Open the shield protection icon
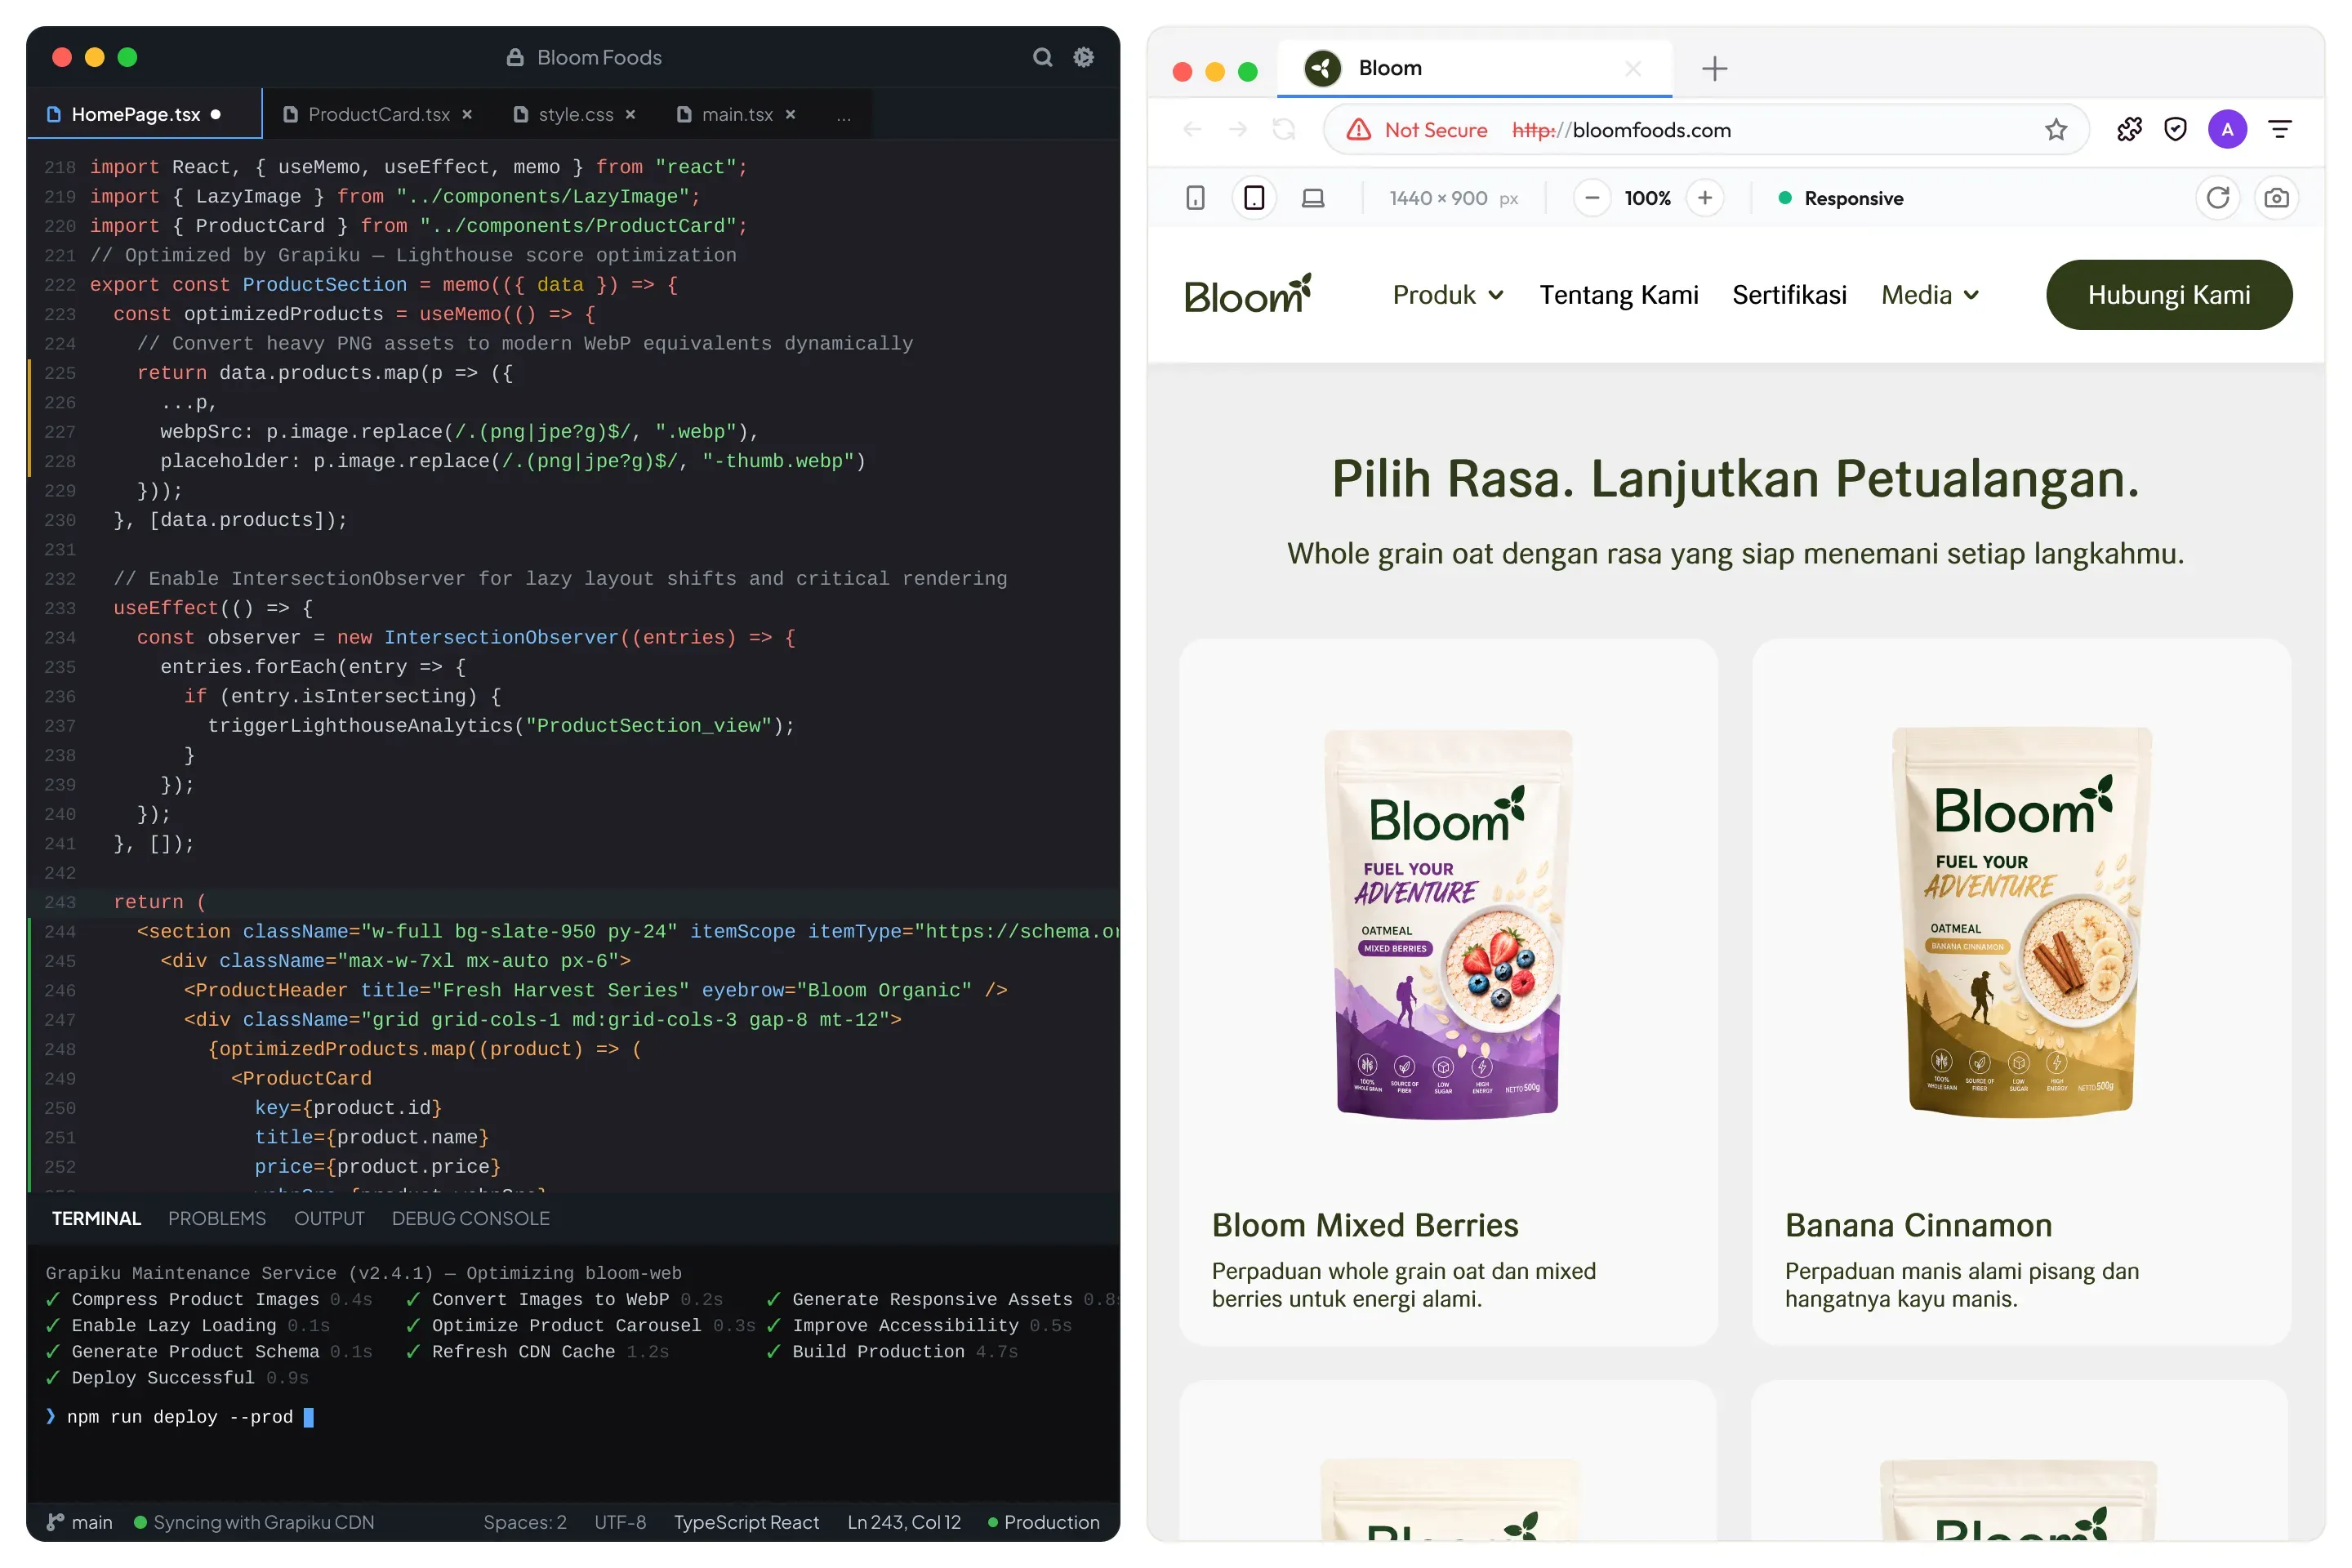 pos(2176,129)
